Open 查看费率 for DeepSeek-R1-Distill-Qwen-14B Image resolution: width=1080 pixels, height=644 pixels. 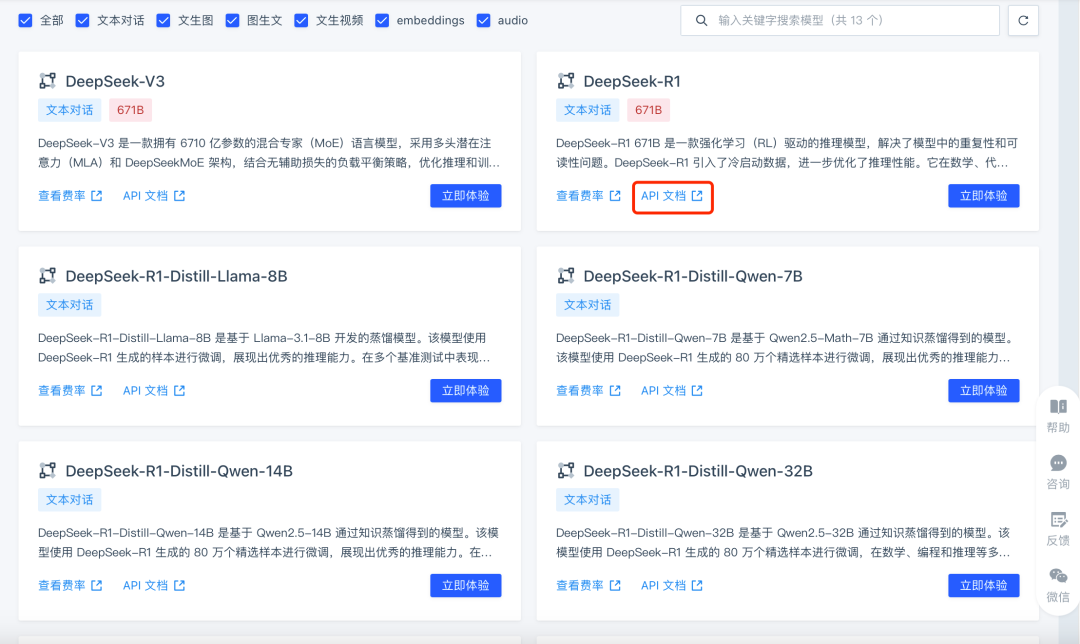(70, 585)
